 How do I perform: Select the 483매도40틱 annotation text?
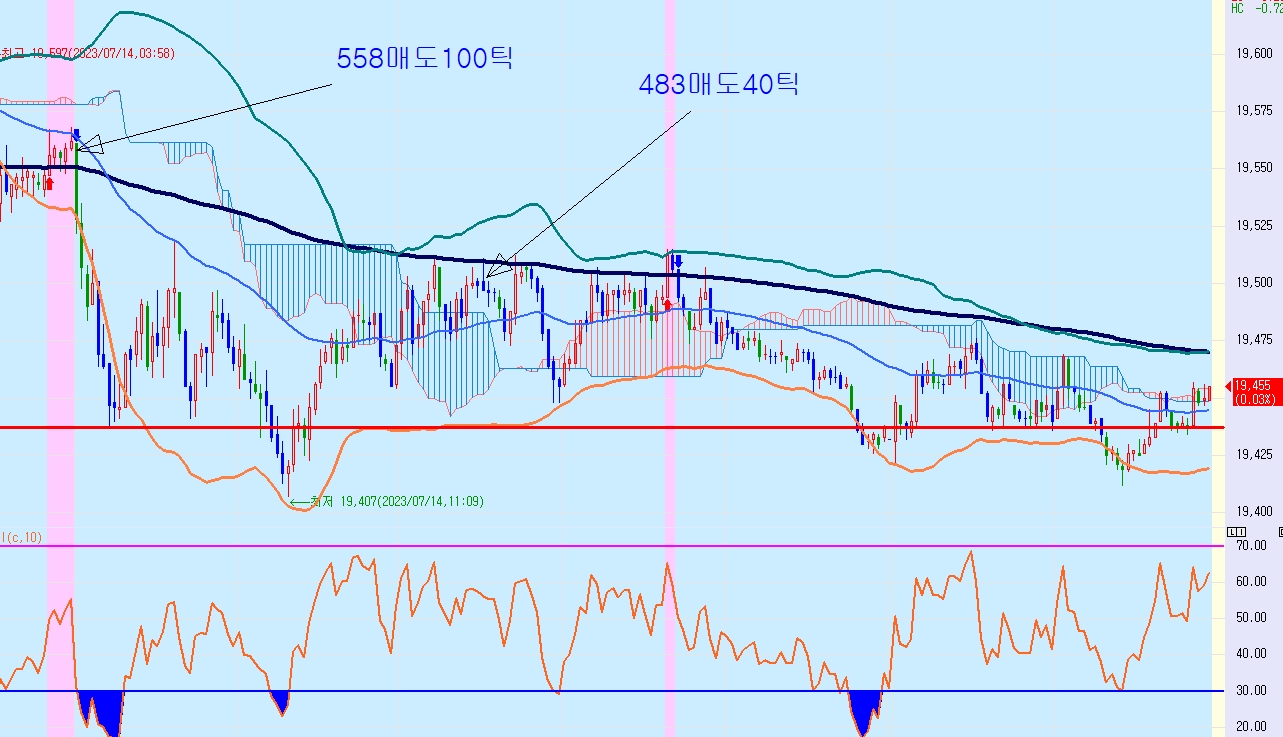718,85
